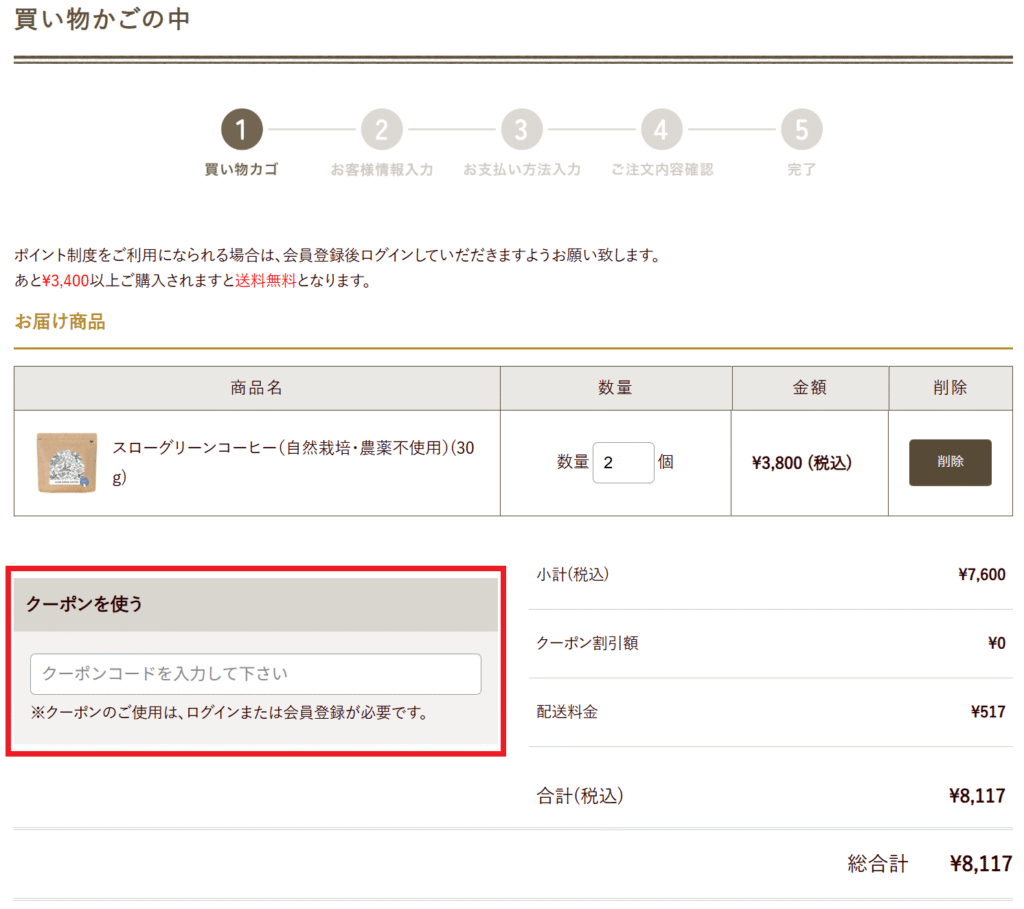1024x909 pixels.
Task: Click the クーポンを使う section header
Action: click(255, 604)
